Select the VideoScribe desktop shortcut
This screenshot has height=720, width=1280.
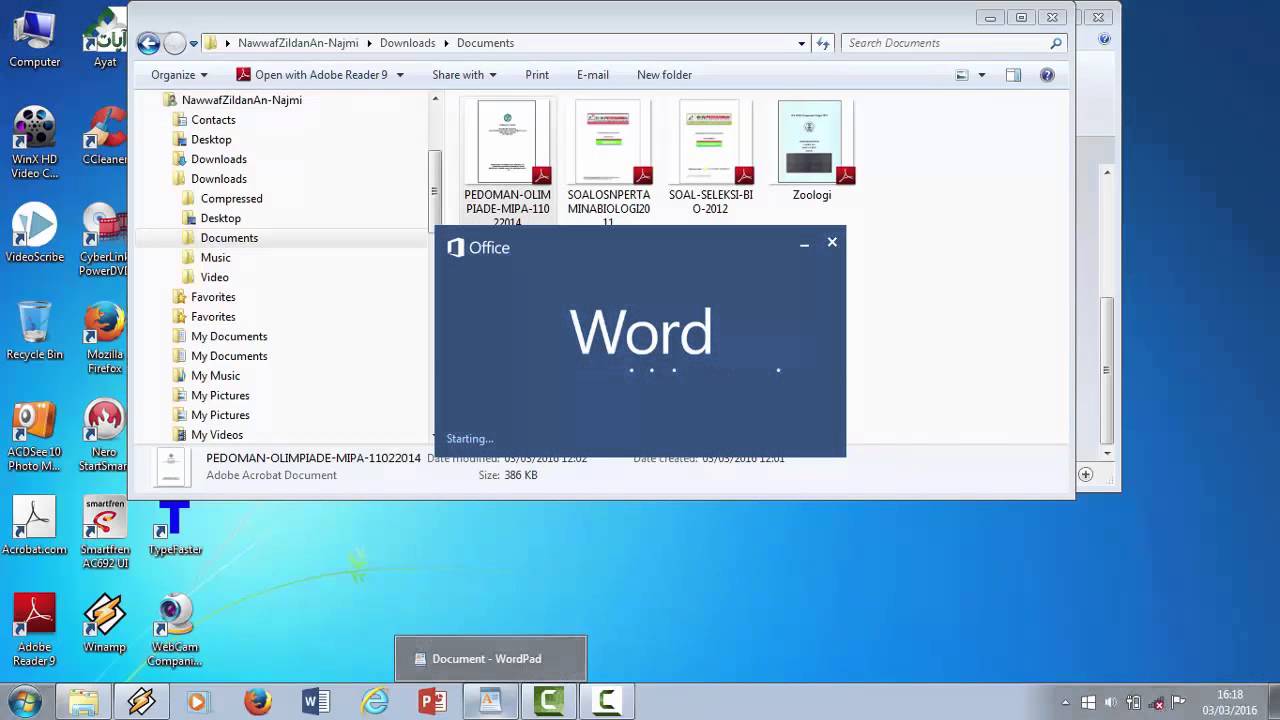pyautogui.click(x=35, y=233)
